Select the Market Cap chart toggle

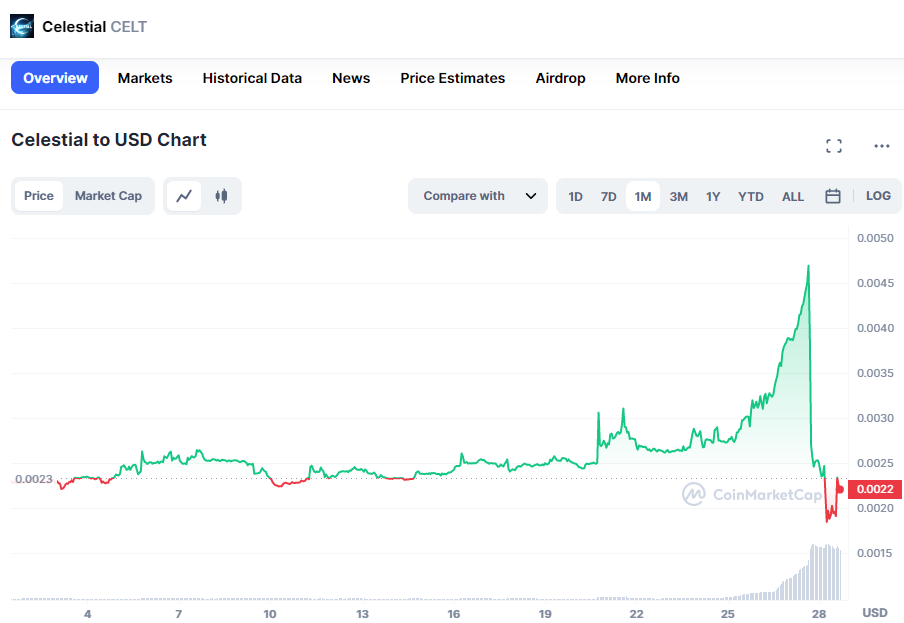pos(108,196)
